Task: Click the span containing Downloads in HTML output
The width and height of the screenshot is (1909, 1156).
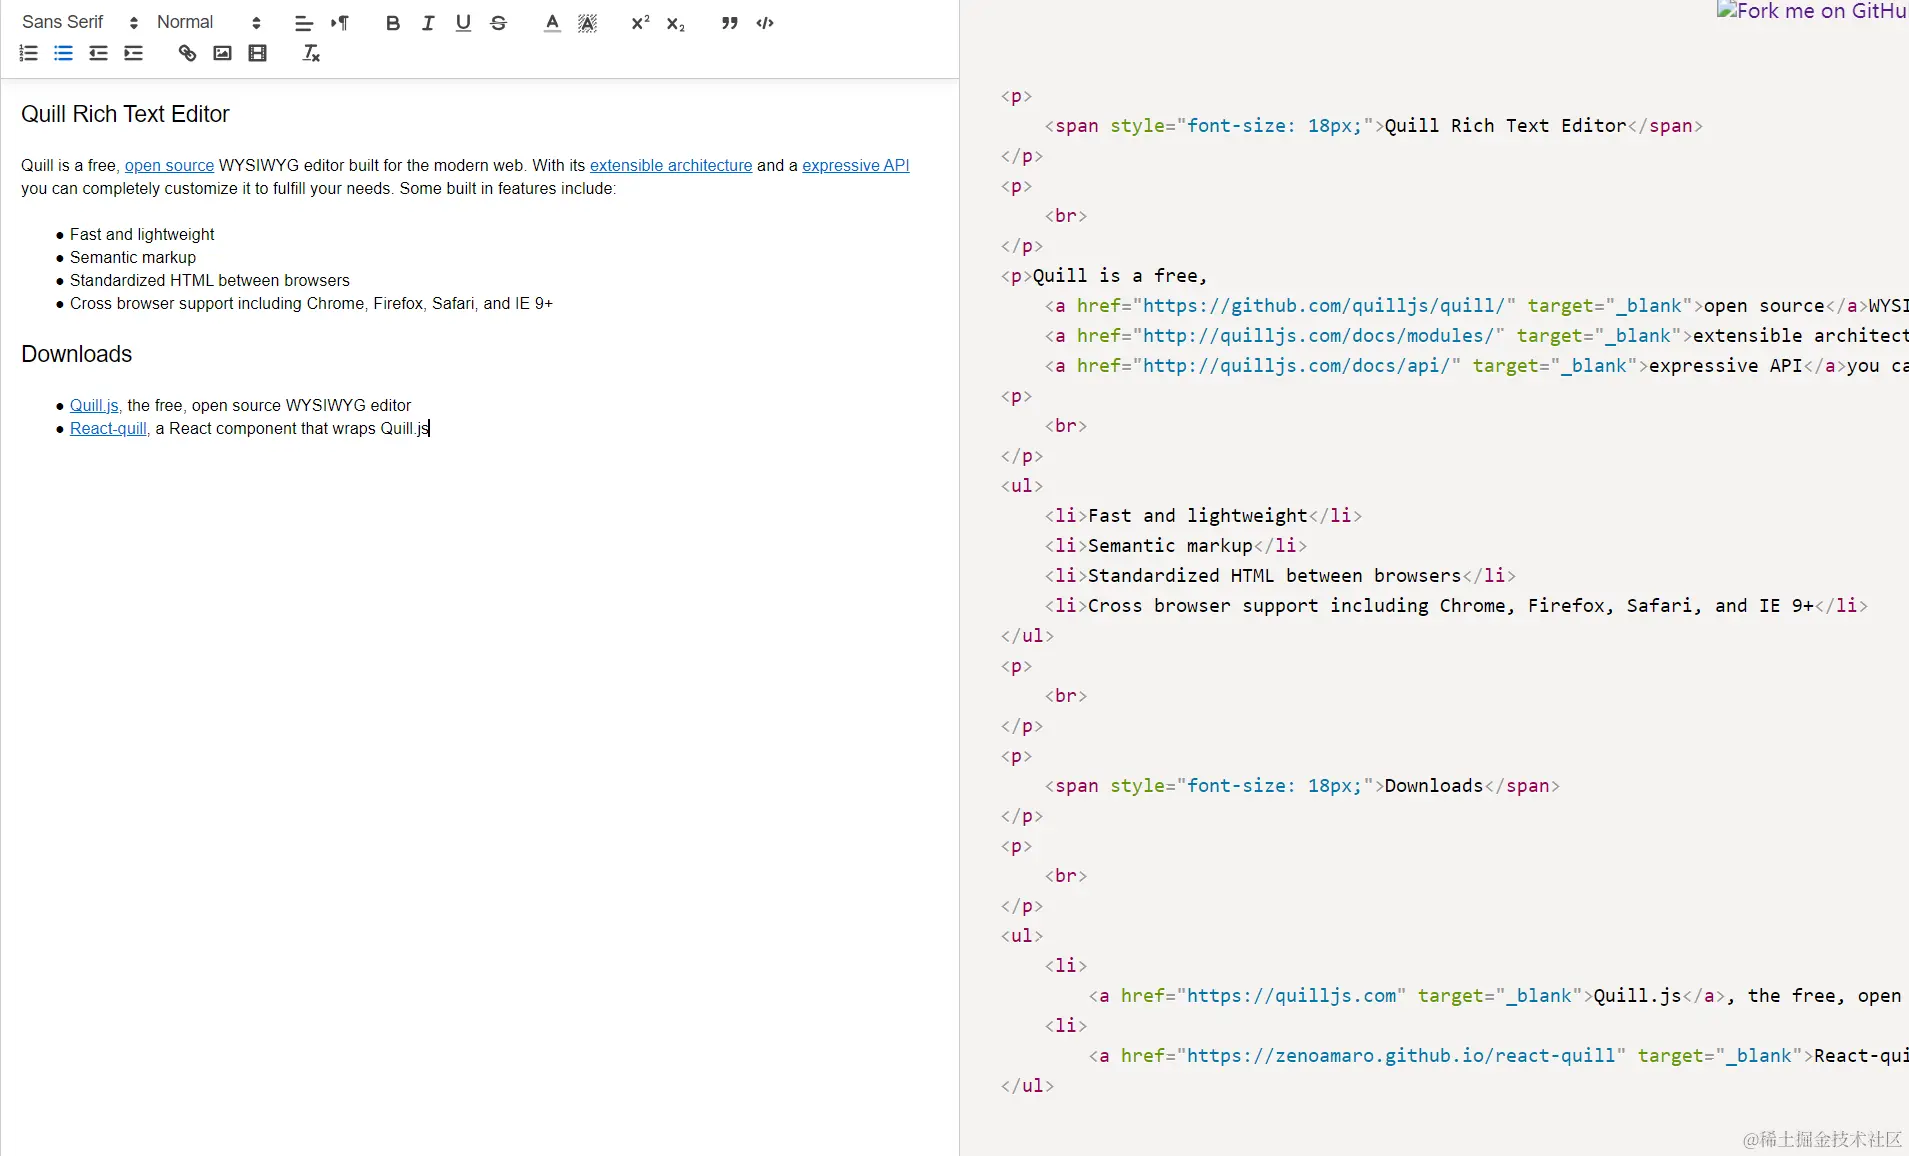Action: click(1302, 786)
